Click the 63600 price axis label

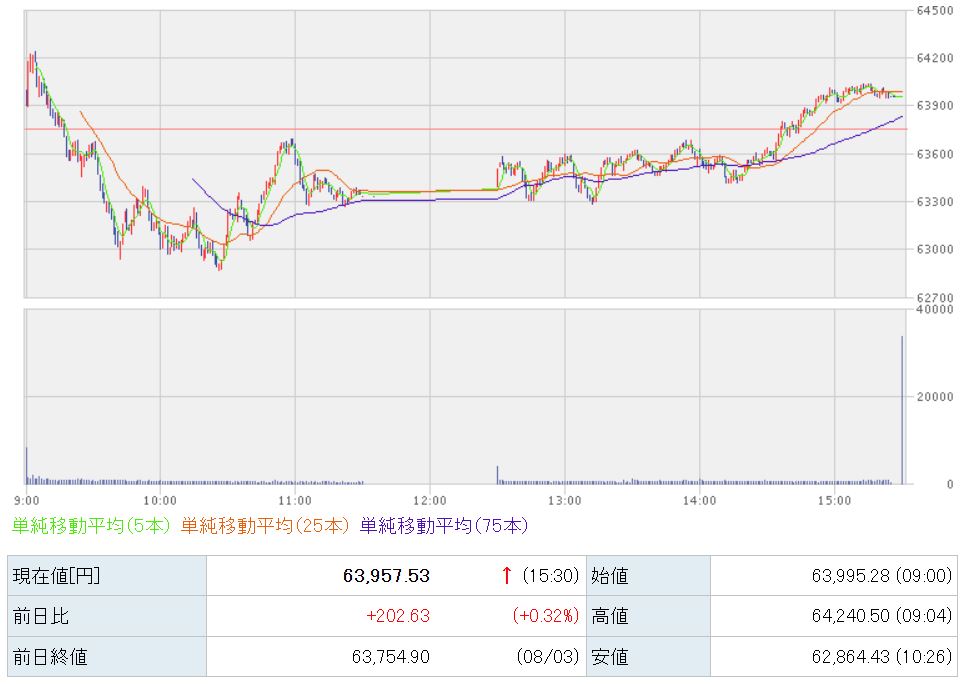click(935, 154)
